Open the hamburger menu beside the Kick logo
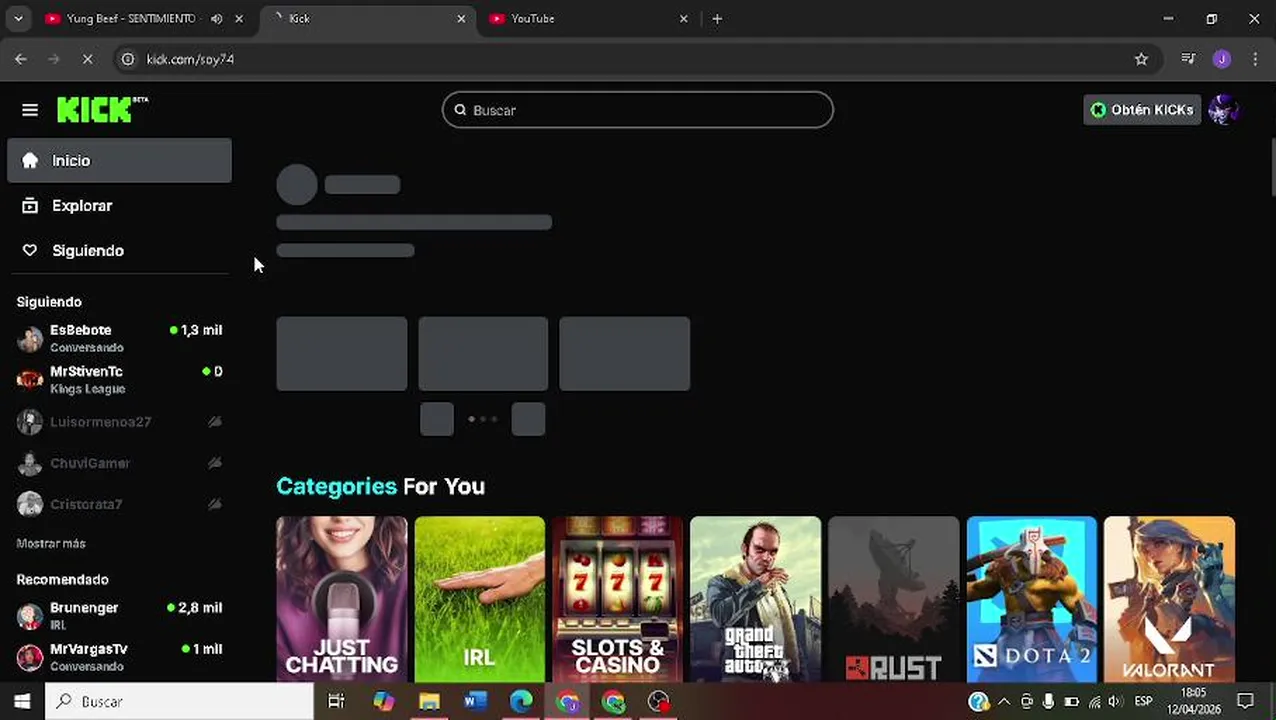This screenshot has height=720, width=1276. [x=30, y=110]
